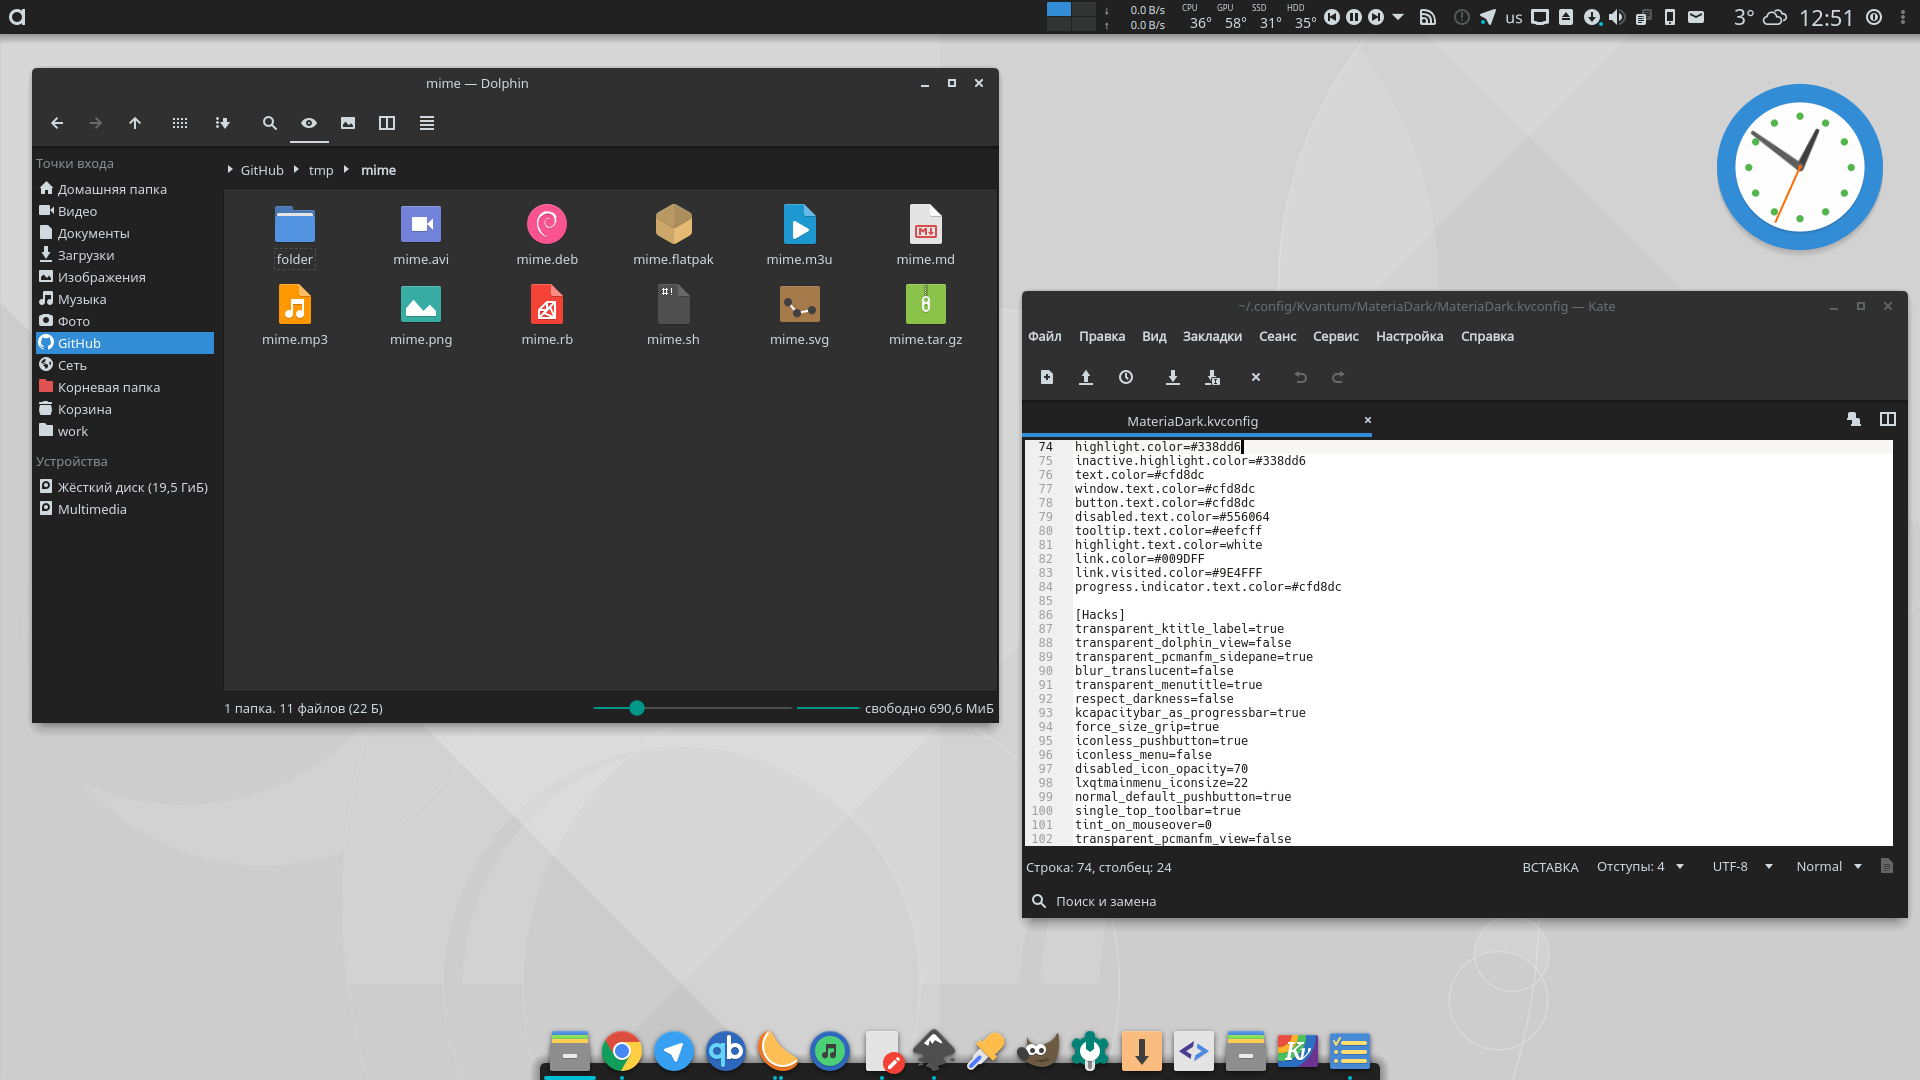Expand the breadcrumb arrow before tmp

click(296, 170)
